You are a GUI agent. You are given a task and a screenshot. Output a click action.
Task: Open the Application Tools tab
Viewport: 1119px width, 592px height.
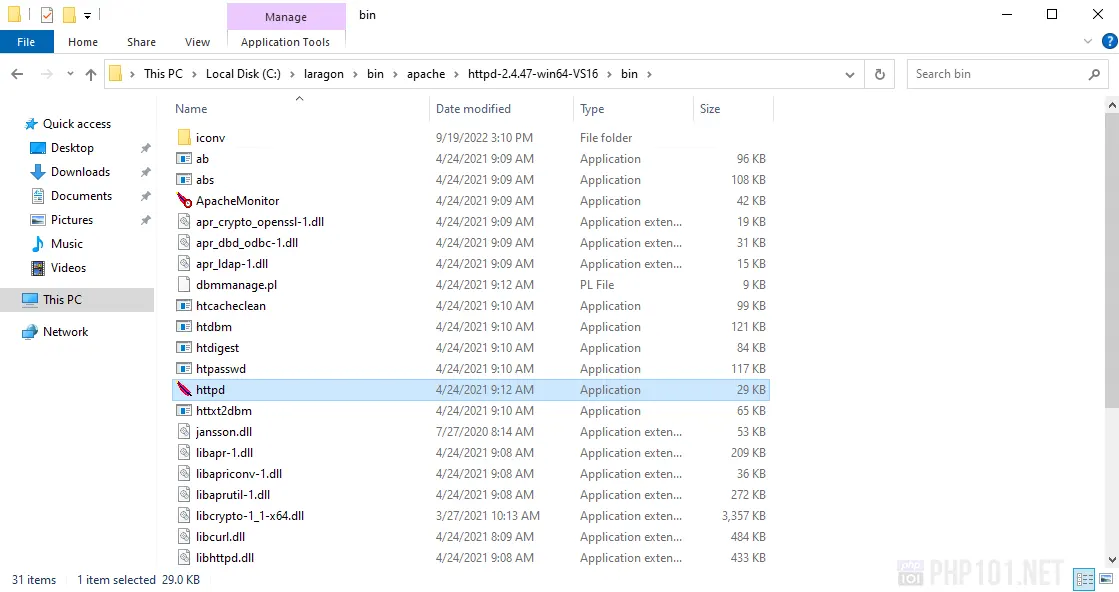(285, 42)
